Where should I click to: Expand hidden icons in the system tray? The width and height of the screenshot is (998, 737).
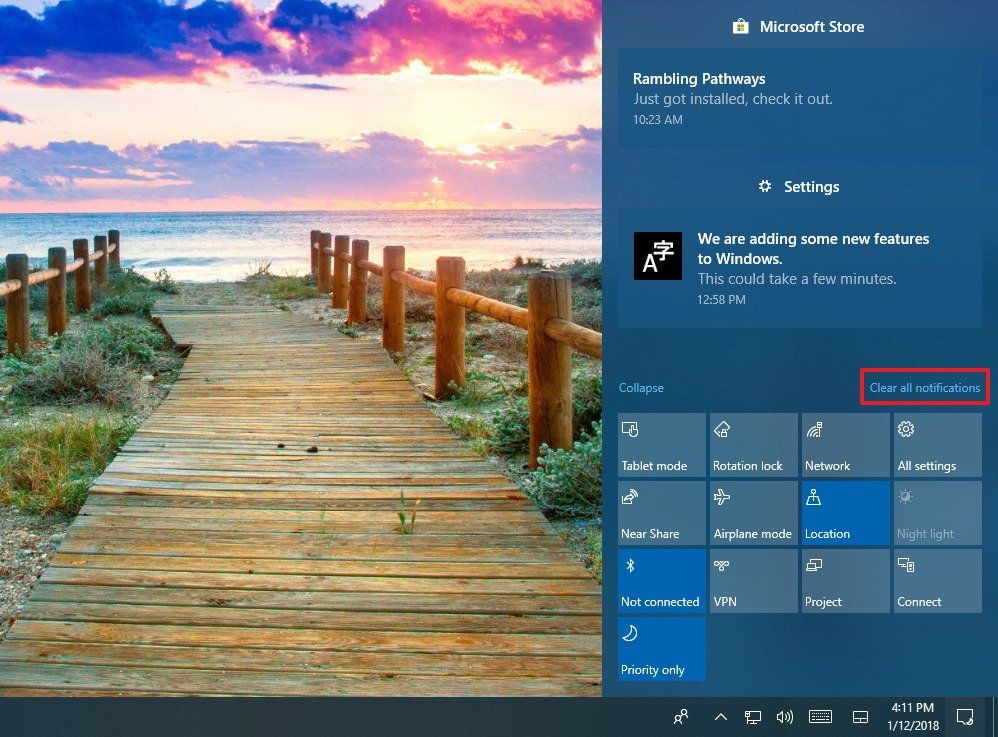pyautogui.click(x=720, y=716)
